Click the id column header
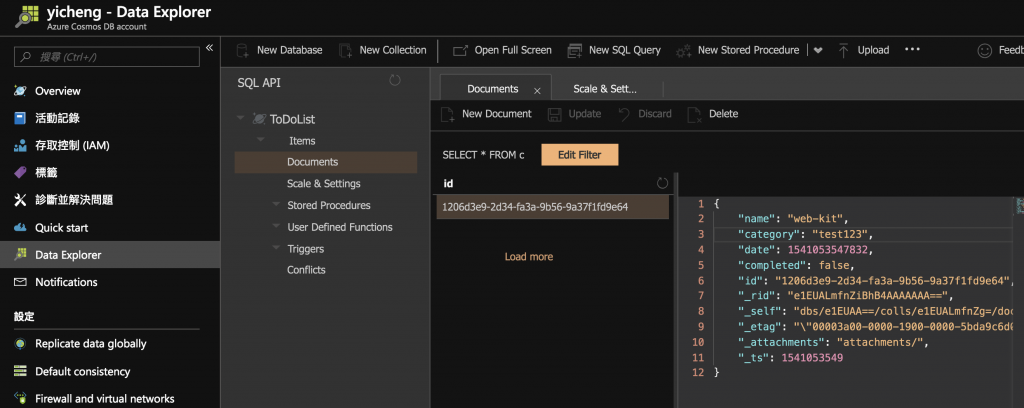The height and width of the screenshot is (408, 1024). [448, 183]
